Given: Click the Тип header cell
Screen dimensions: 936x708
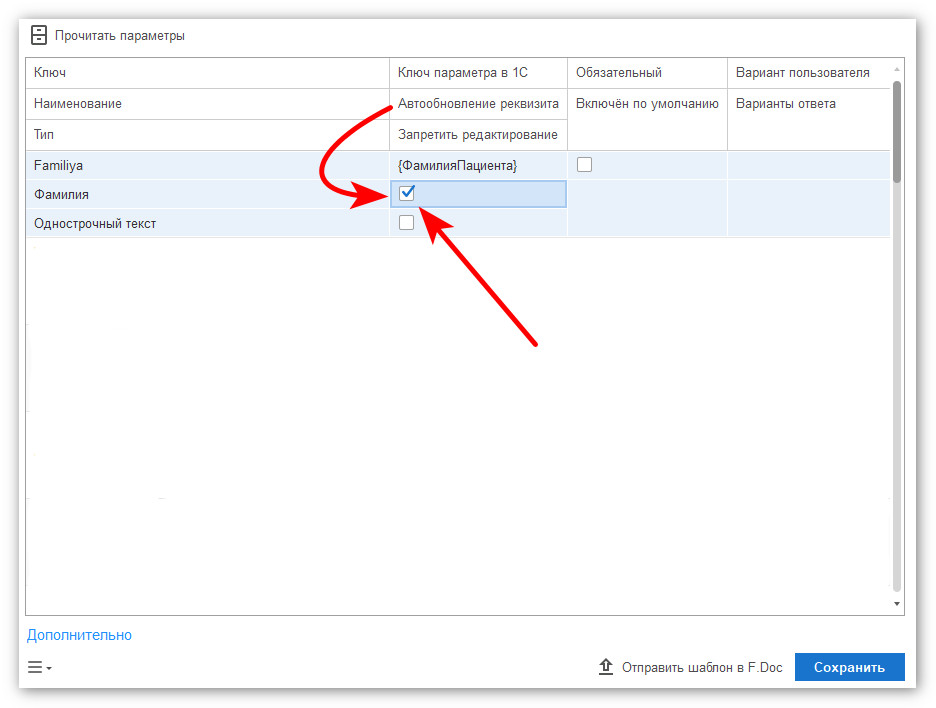Looking at the screenshot, I should [208, 135].
